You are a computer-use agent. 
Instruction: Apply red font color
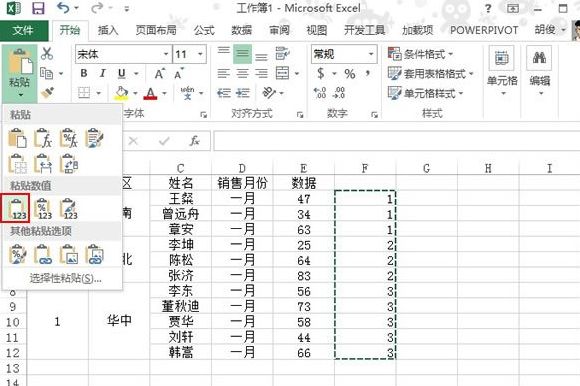point(151,93)
